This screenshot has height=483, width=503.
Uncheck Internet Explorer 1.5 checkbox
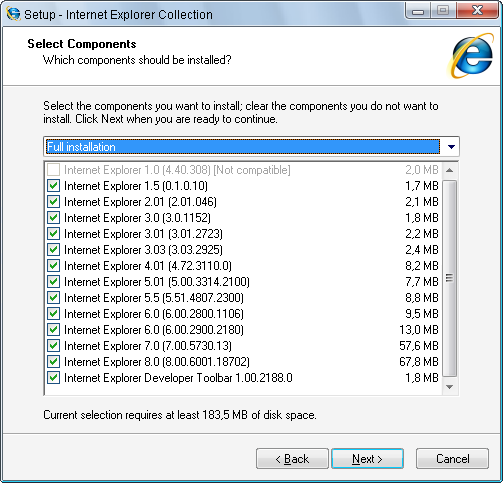tap(53, 186)
